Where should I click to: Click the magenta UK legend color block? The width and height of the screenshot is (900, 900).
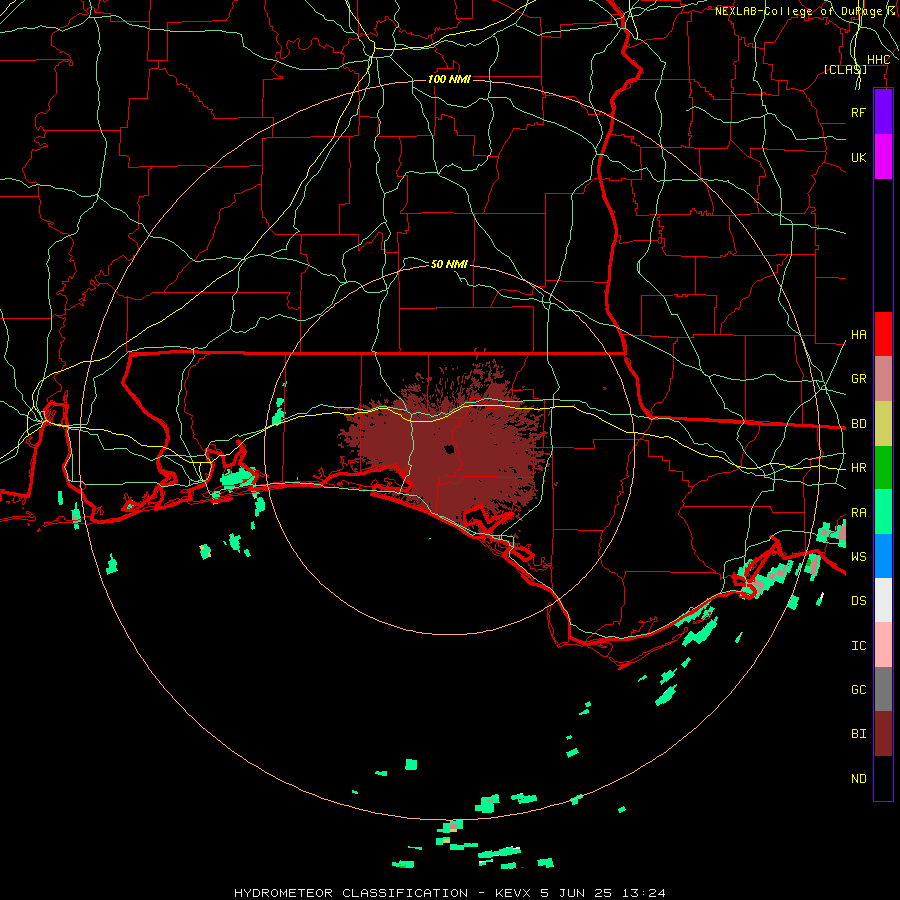click(x=883, y=157)
